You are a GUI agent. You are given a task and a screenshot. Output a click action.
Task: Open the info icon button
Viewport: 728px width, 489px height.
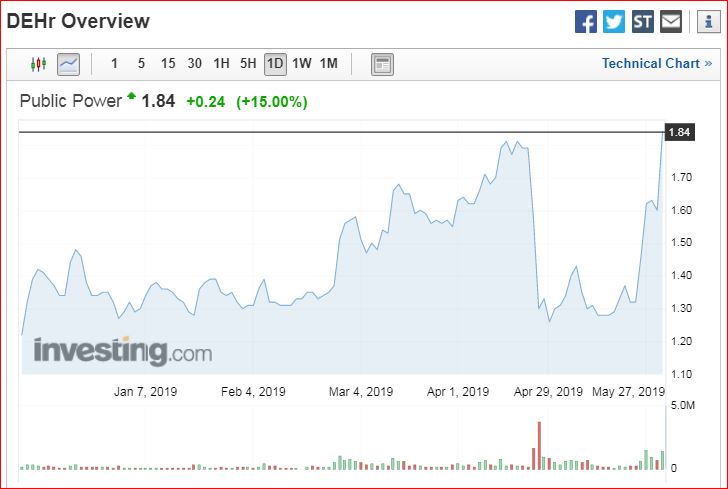(708, 21)
